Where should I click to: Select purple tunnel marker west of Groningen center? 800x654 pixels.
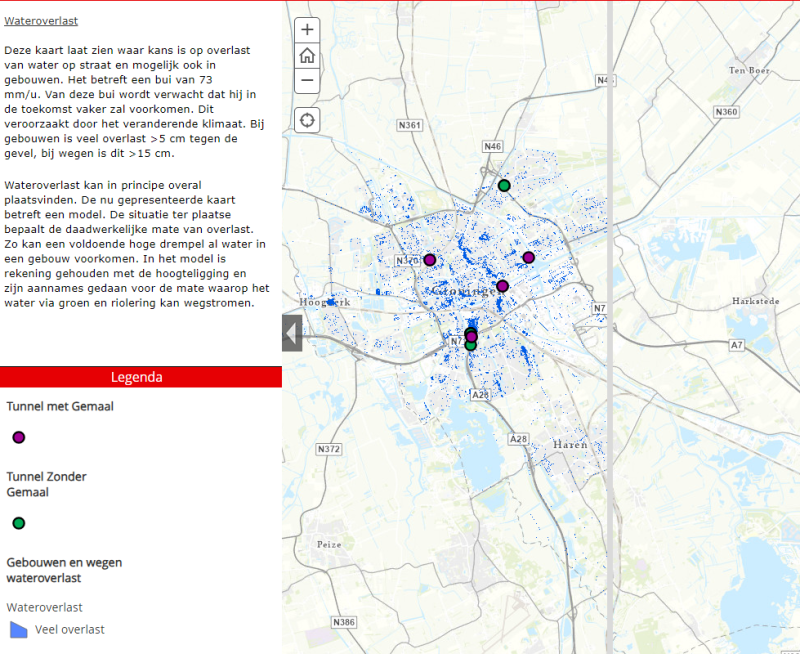(x=430, y=259)
